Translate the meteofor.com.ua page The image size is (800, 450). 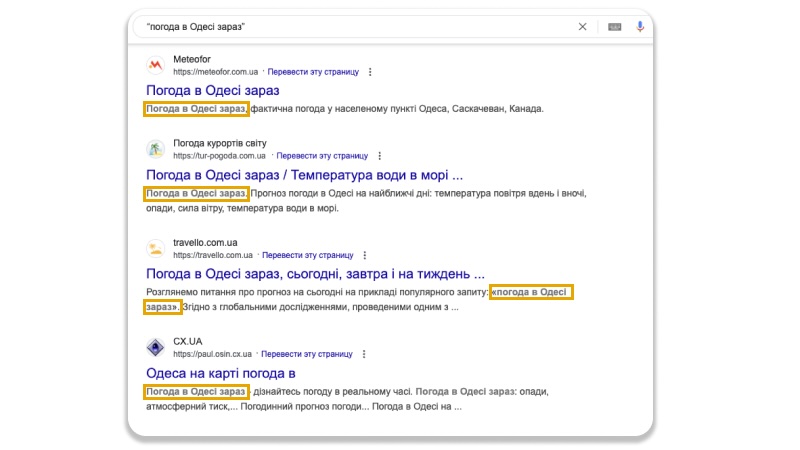[313, 72]
